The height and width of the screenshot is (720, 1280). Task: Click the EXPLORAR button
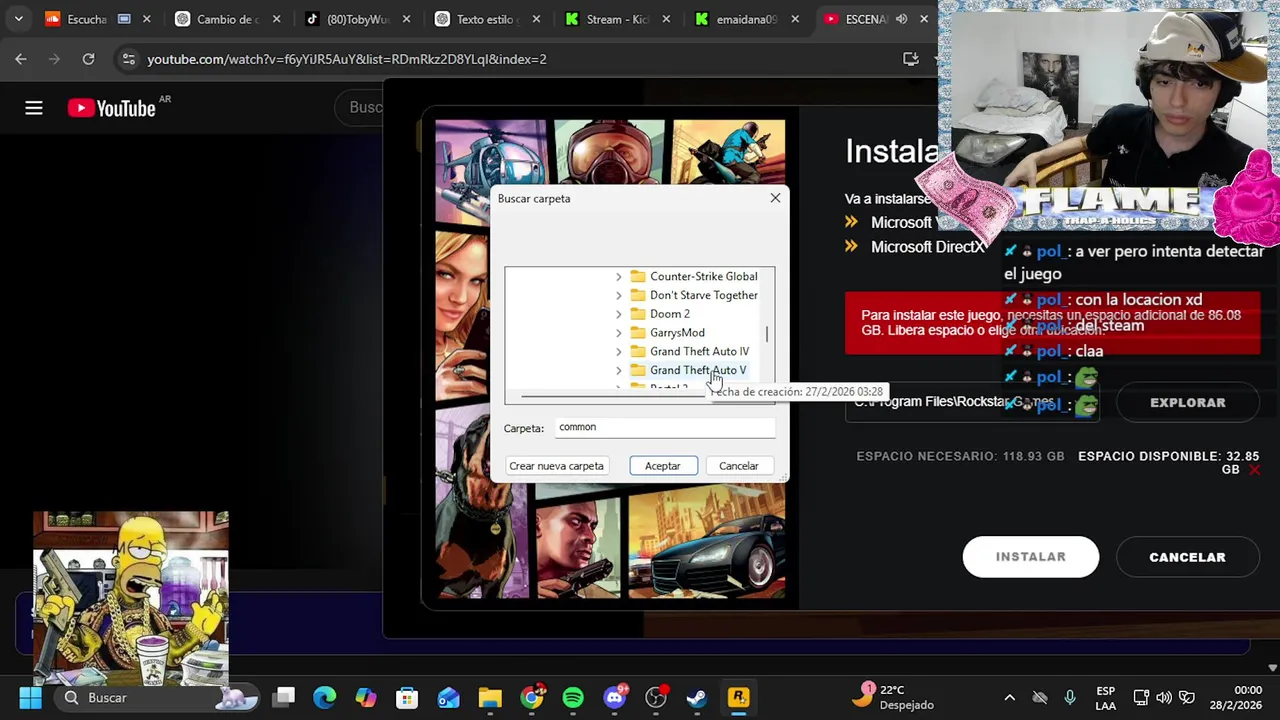click(x=1188, y=402)
